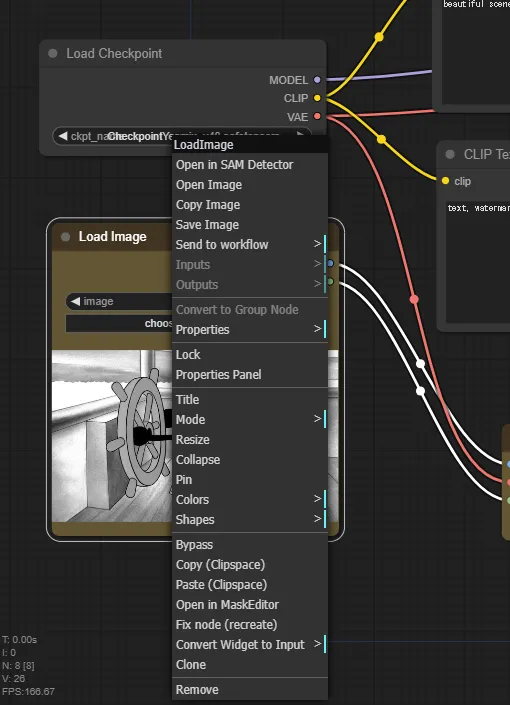
Task: Expand the Colors submenu
Action: coord(250,500)
